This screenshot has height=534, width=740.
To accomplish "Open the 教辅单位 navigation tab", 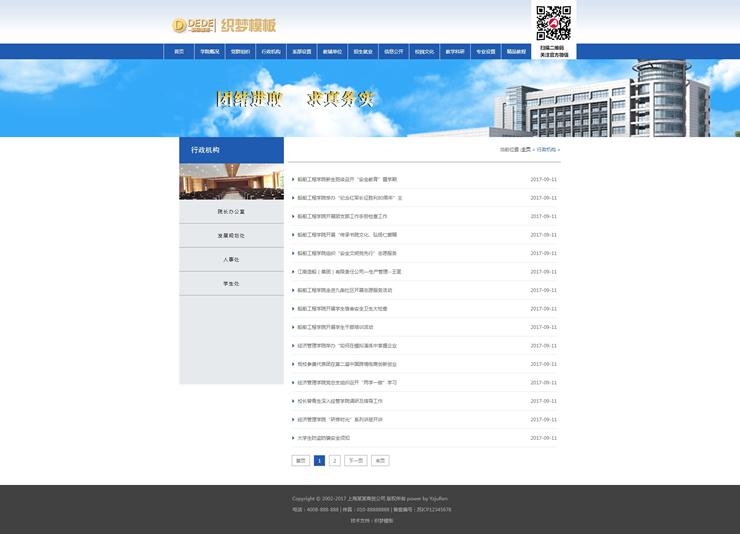I will [332, 51].
